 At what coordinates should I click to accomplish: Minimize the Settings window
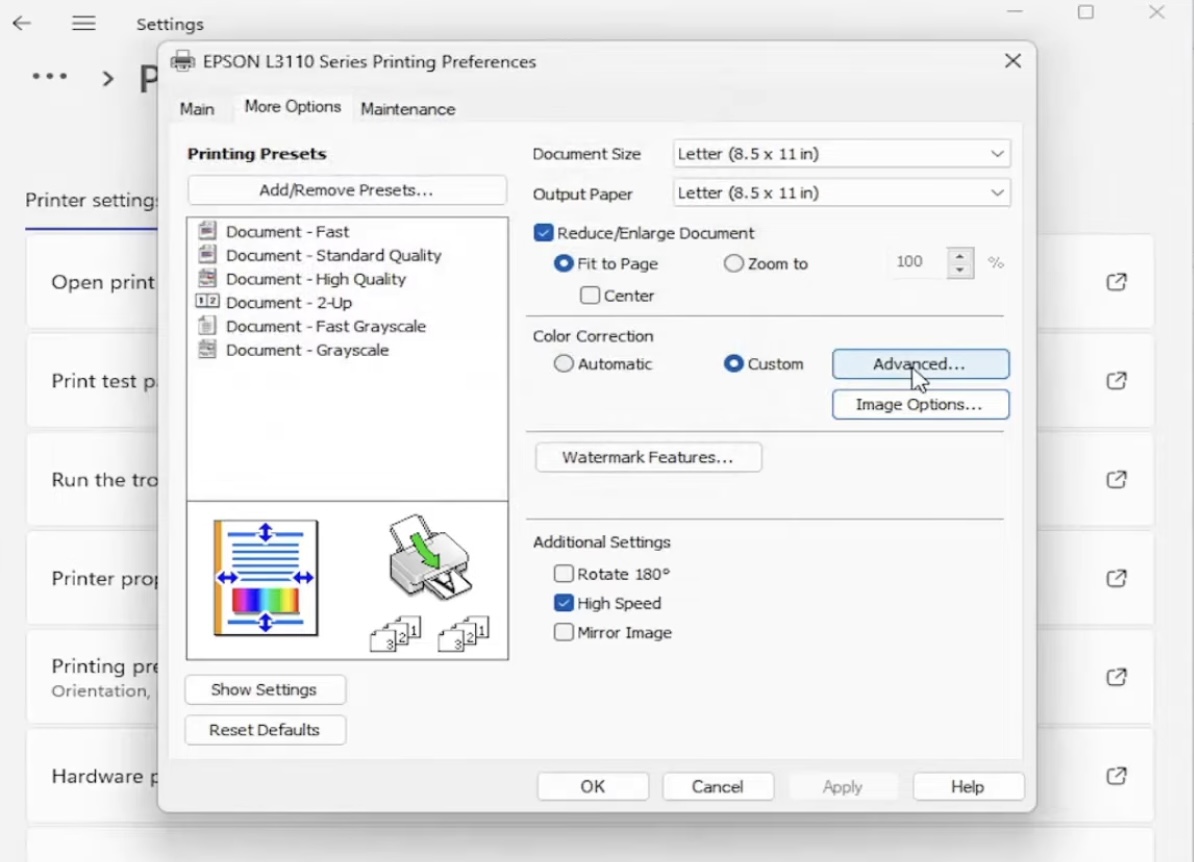[1014, 12]
